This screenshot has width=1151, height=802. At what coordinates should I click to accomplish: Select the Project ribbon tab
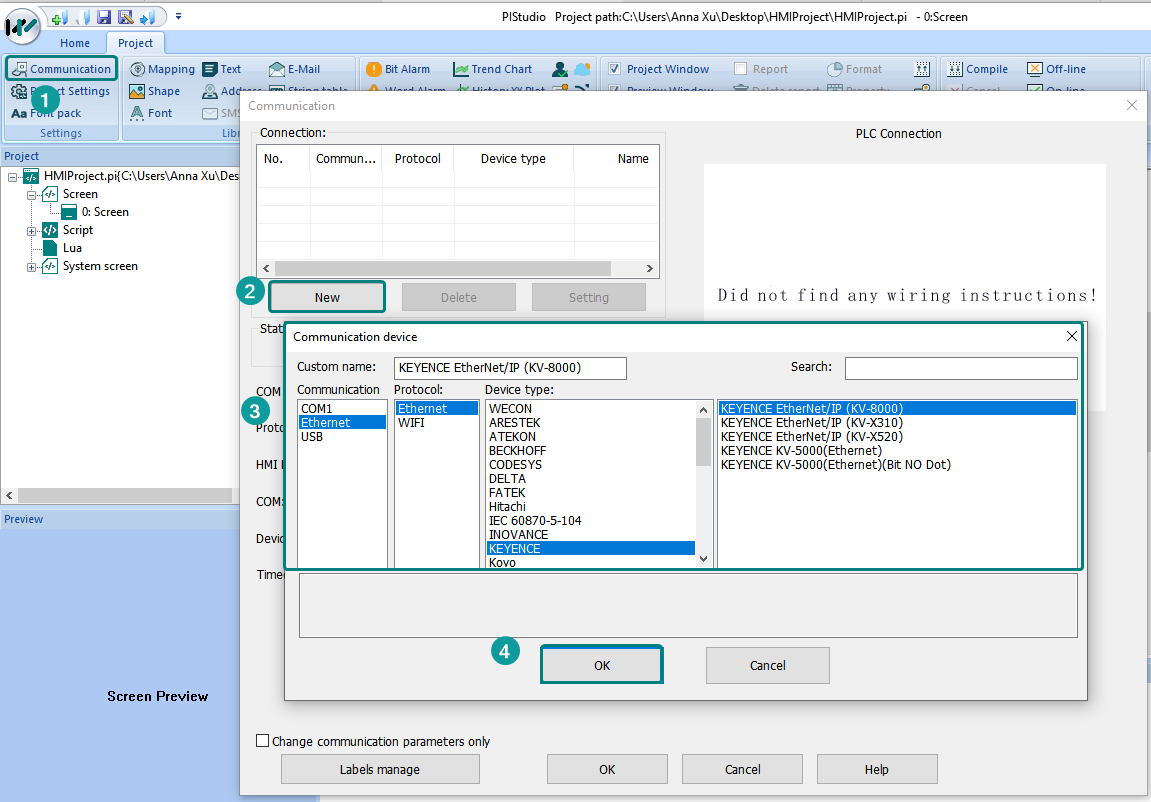click(x=136, y=43)
